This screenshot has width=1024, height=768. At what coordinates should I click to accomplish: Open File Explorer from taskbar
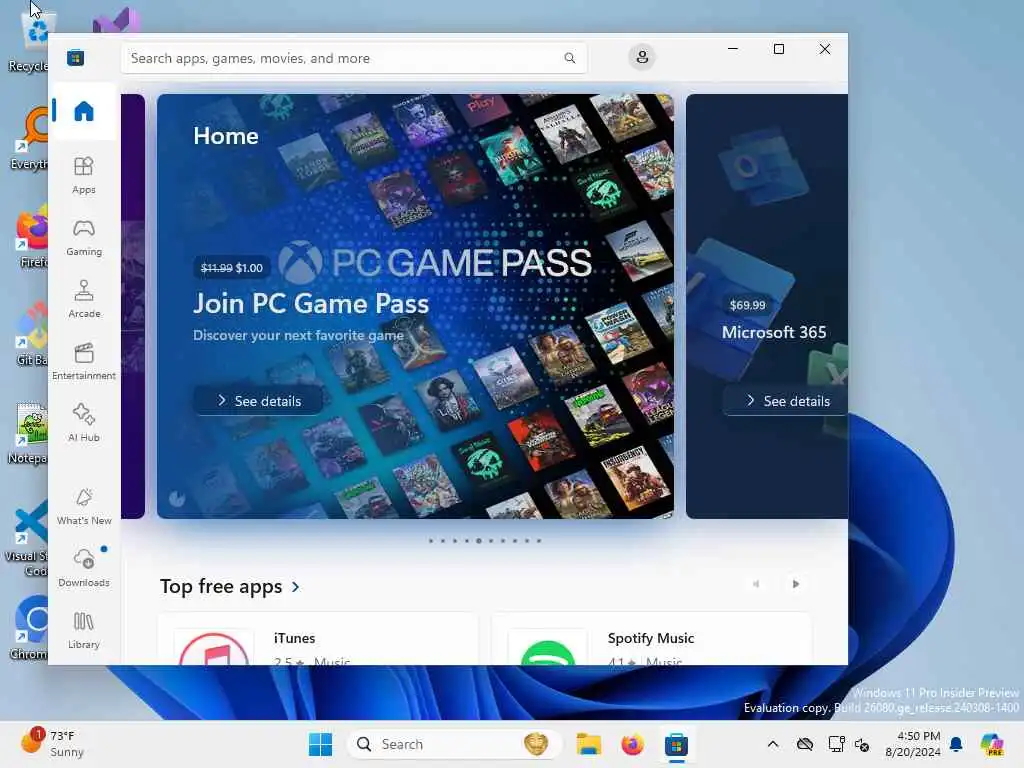pos(588,744)
